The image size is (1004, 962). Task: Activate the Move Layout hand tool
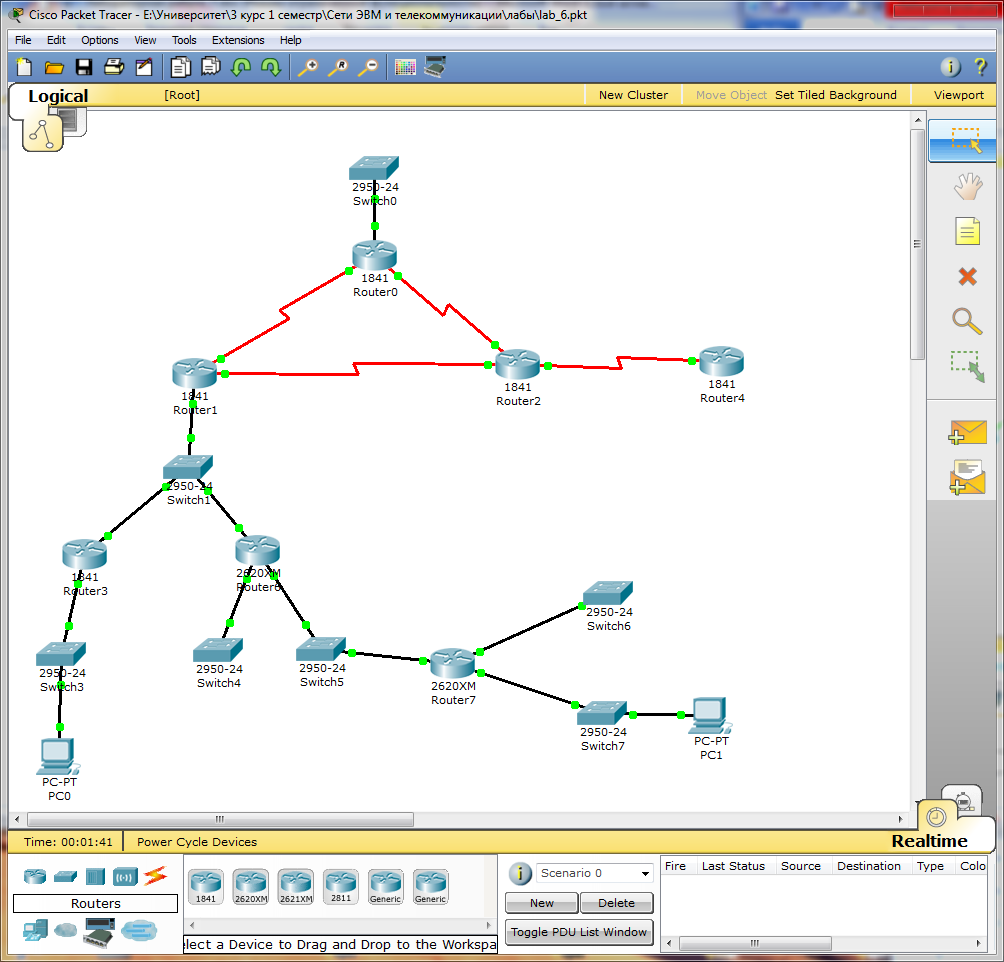968,186
